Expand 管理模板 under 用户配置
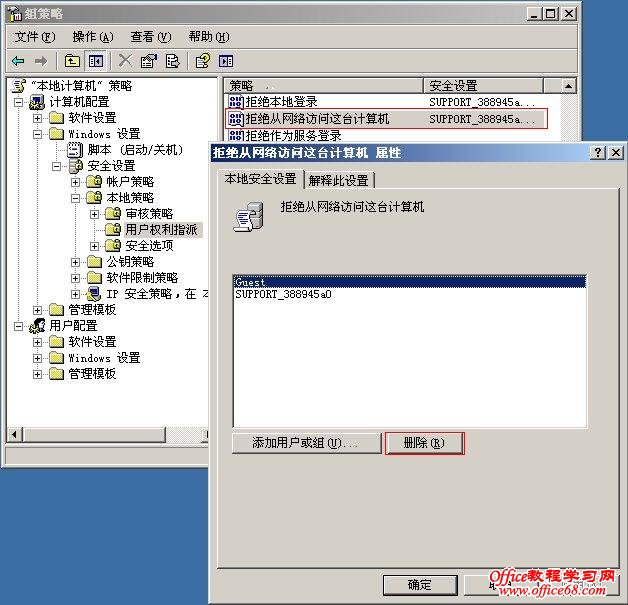628x605 pixels. pos(37,374)
